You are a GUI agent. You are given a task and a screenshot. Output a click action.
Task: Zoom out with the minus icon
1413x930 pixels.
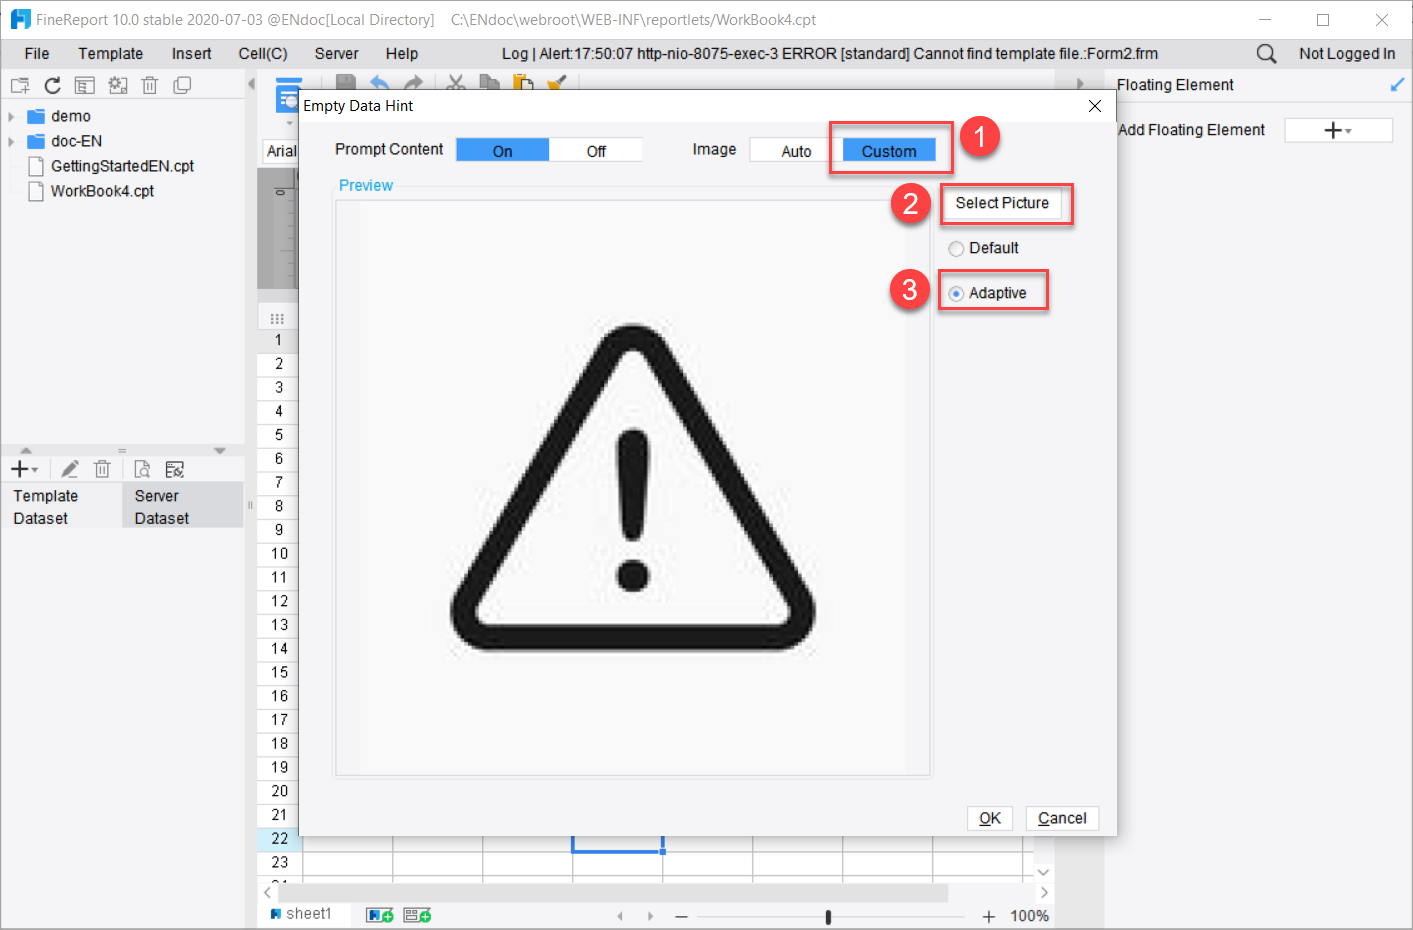681,916
